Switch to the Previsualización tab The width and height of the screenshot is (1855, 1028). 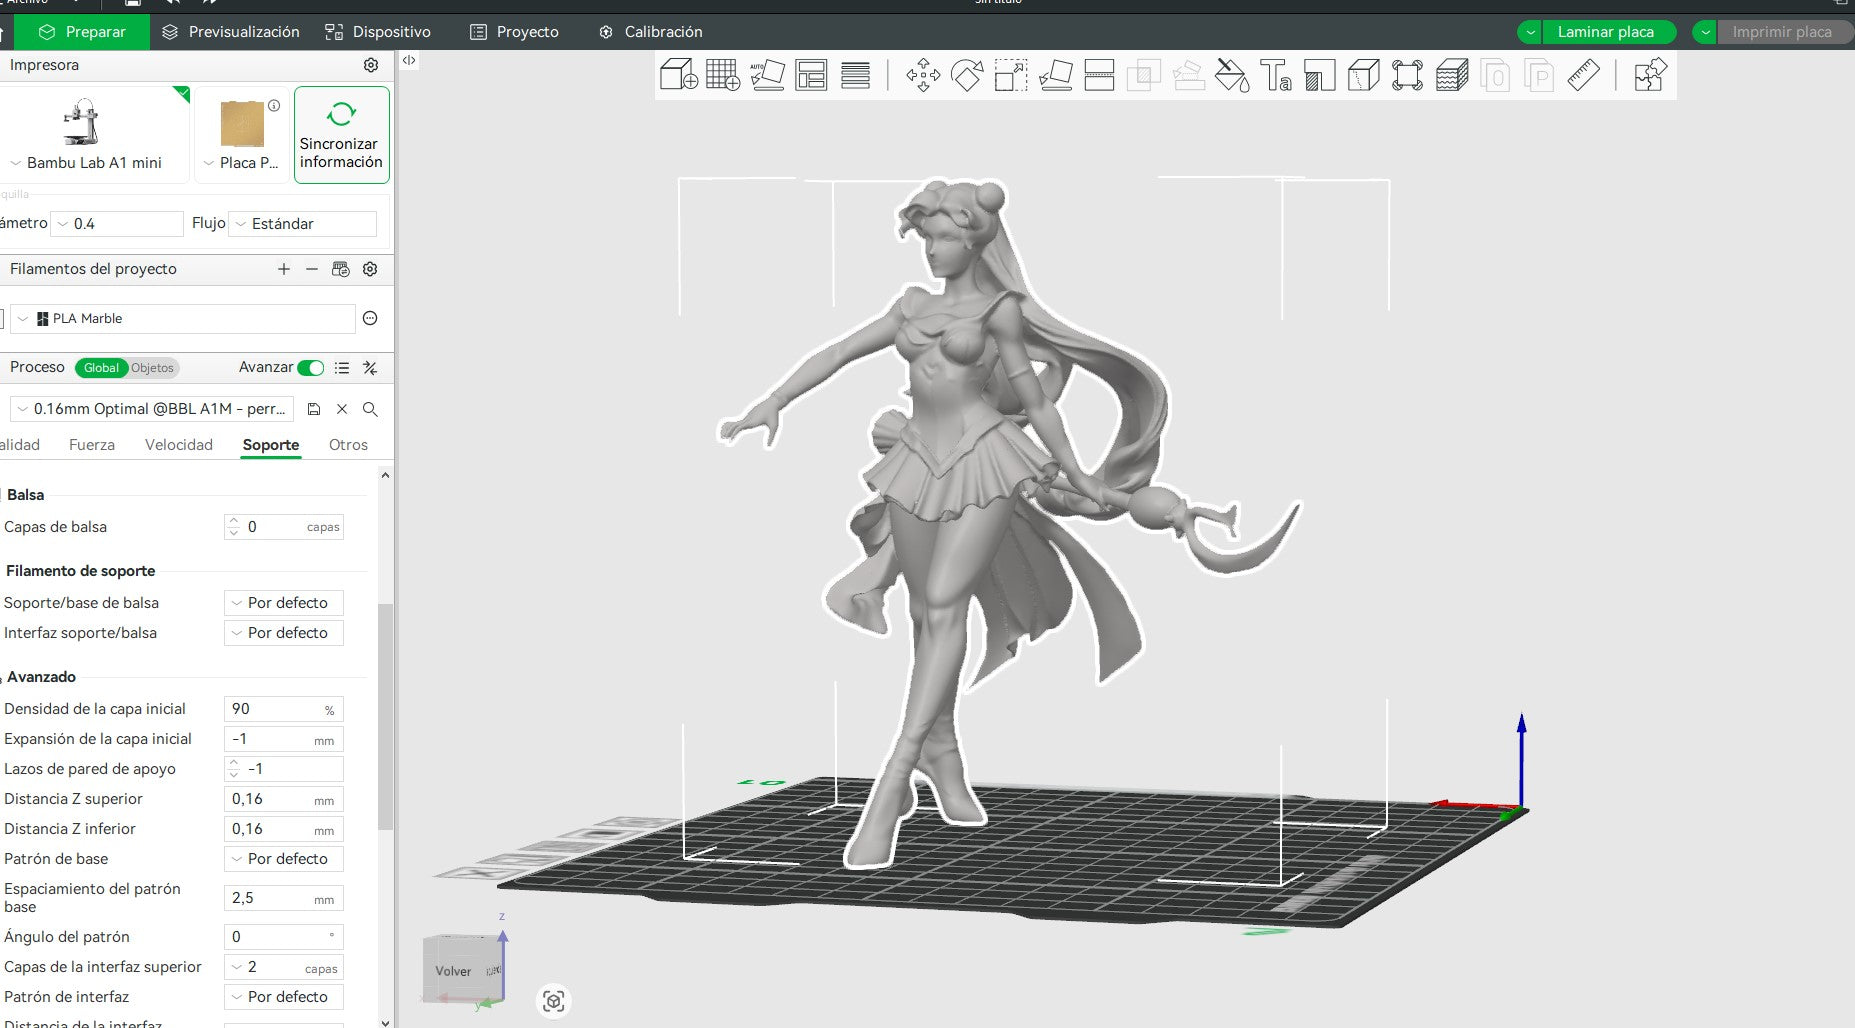[x=231, y=32]
